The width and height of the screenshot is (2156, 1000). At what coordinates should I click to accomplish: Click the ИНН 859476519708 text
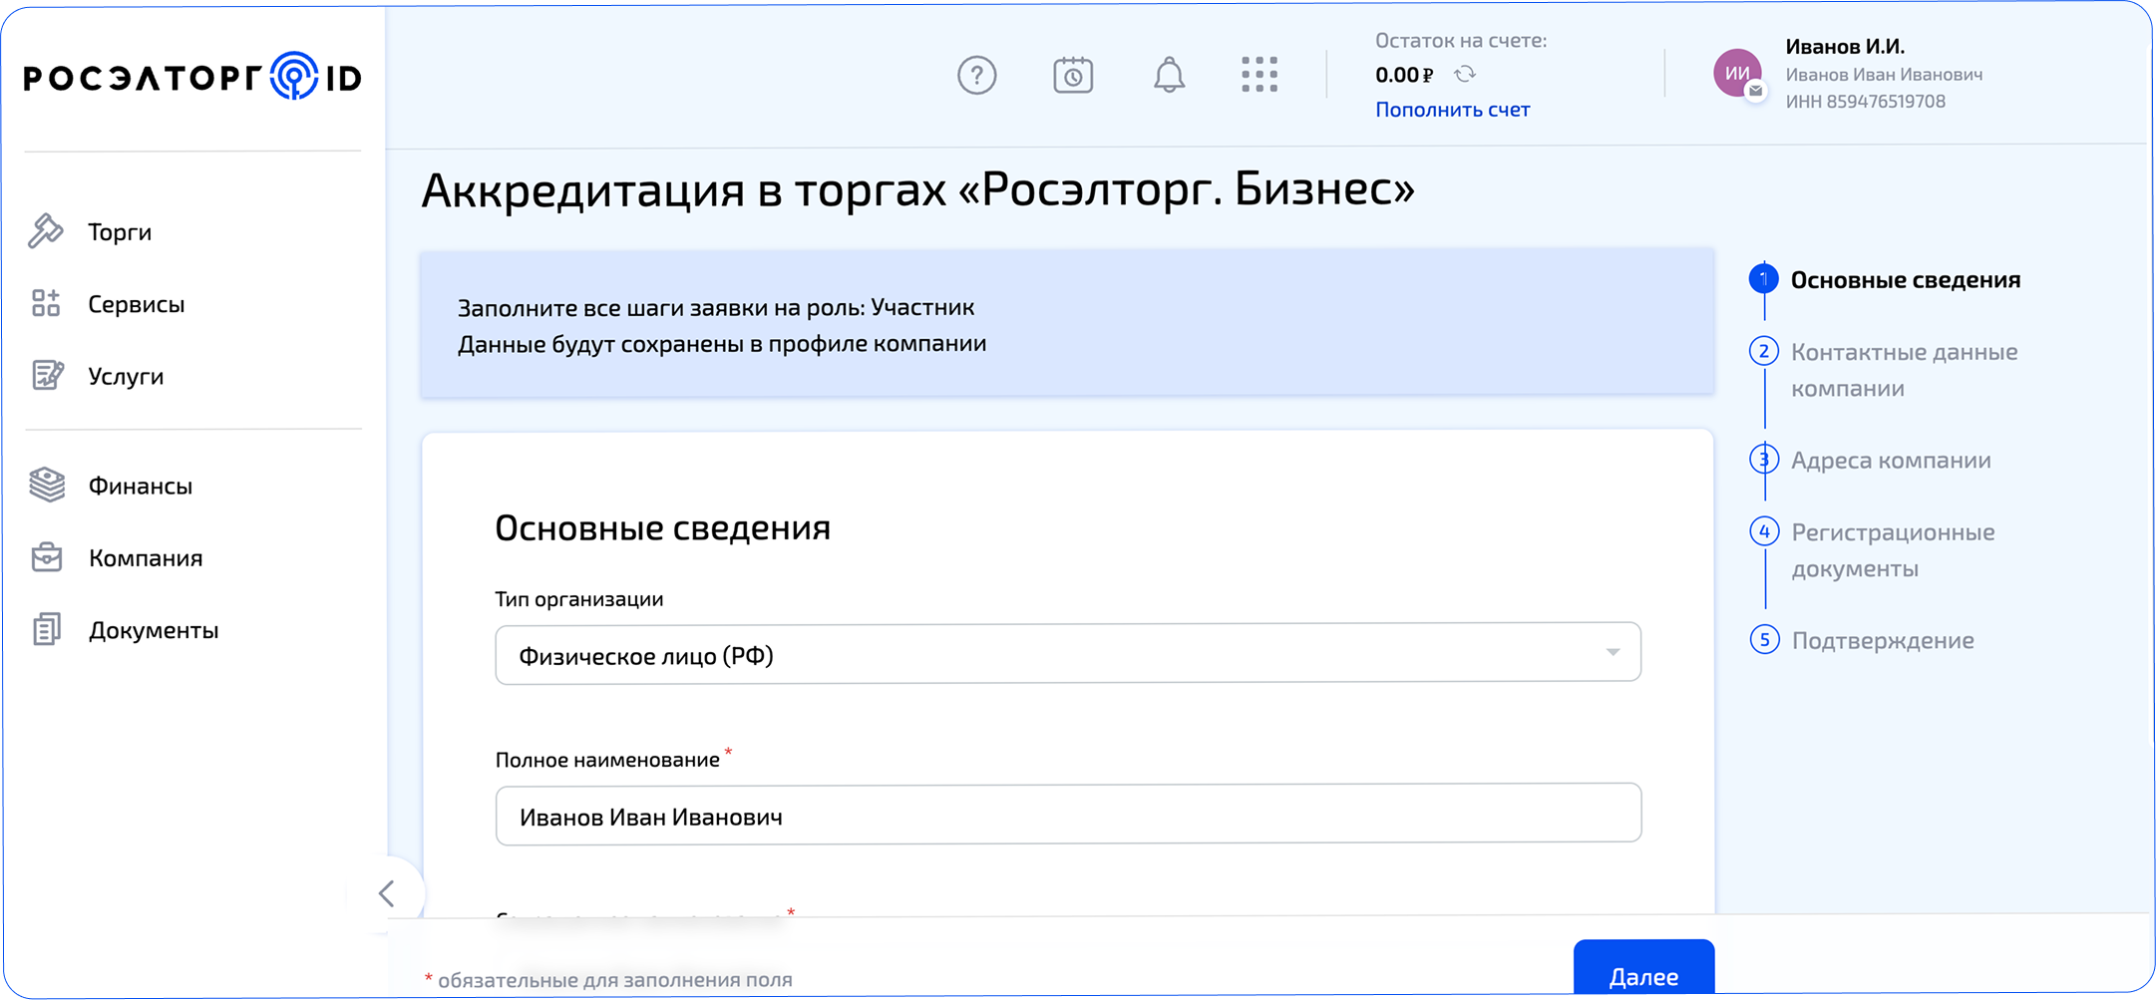click(x=1866, y=101)
